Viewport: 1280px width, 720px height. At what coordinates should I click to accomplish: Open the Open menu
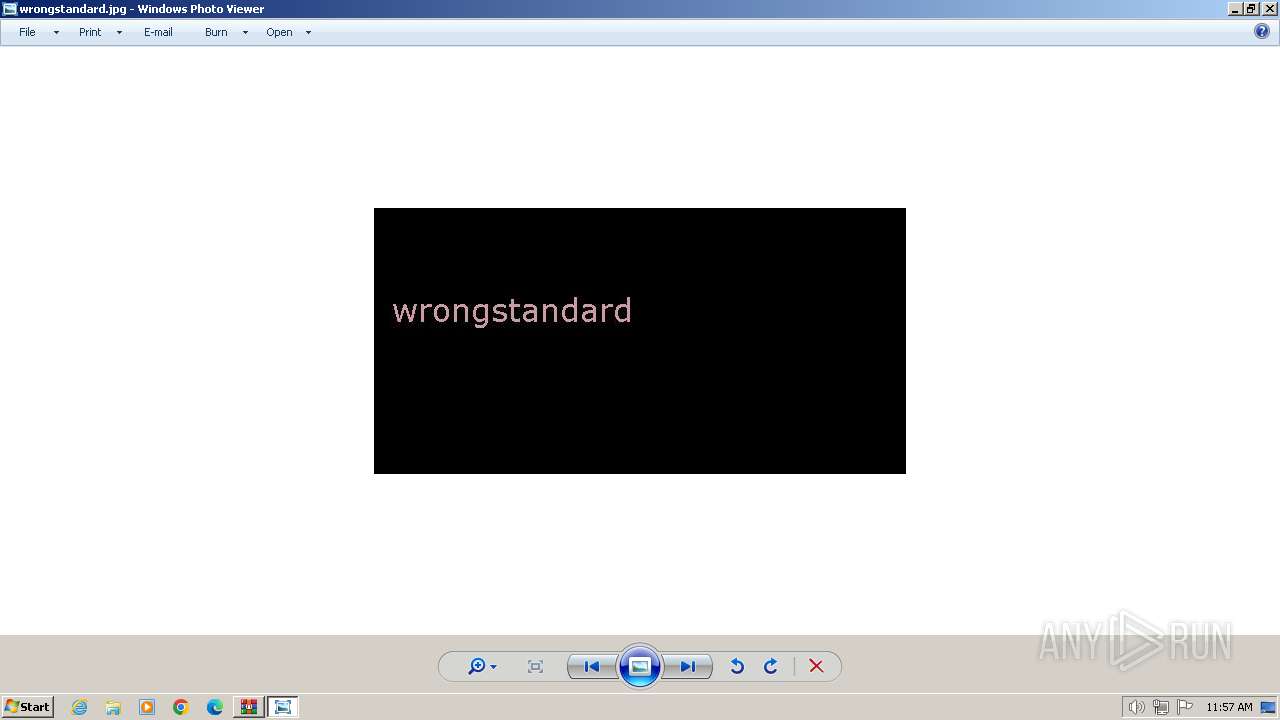(x=279, y=32)
